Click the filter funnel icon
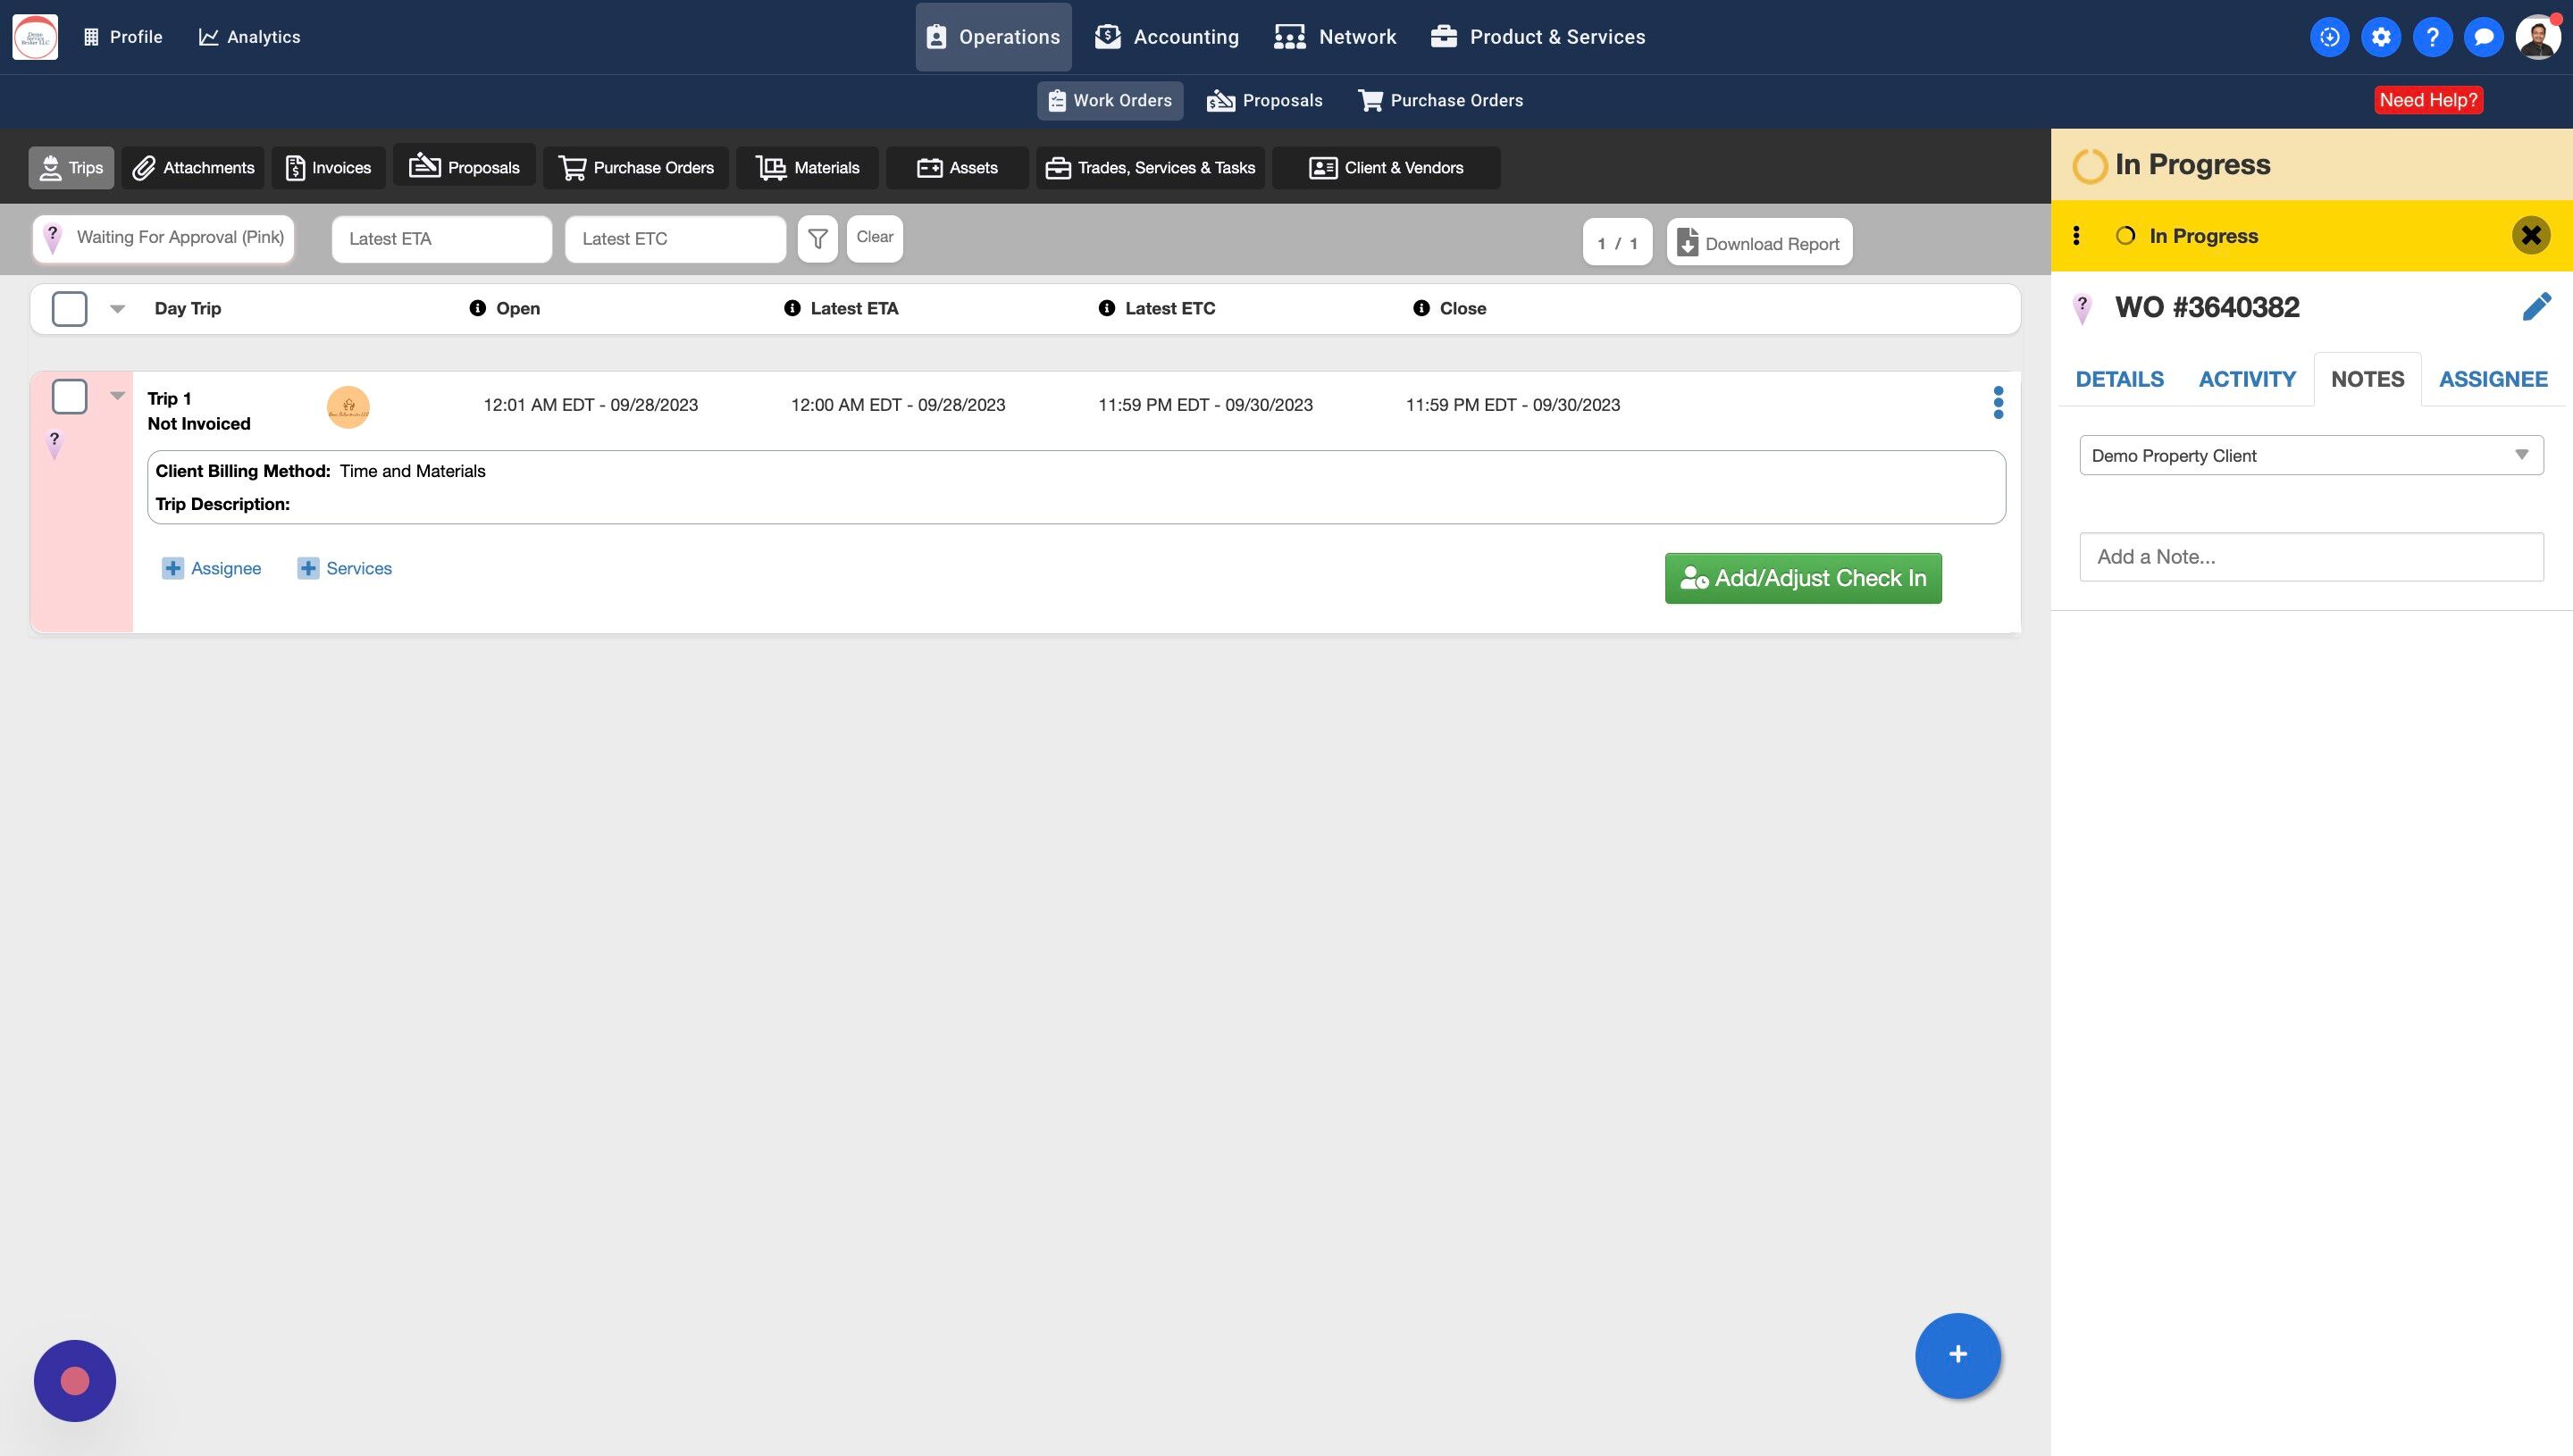This screenshot has width=2573, height=1456. click(x=817, y=239)
